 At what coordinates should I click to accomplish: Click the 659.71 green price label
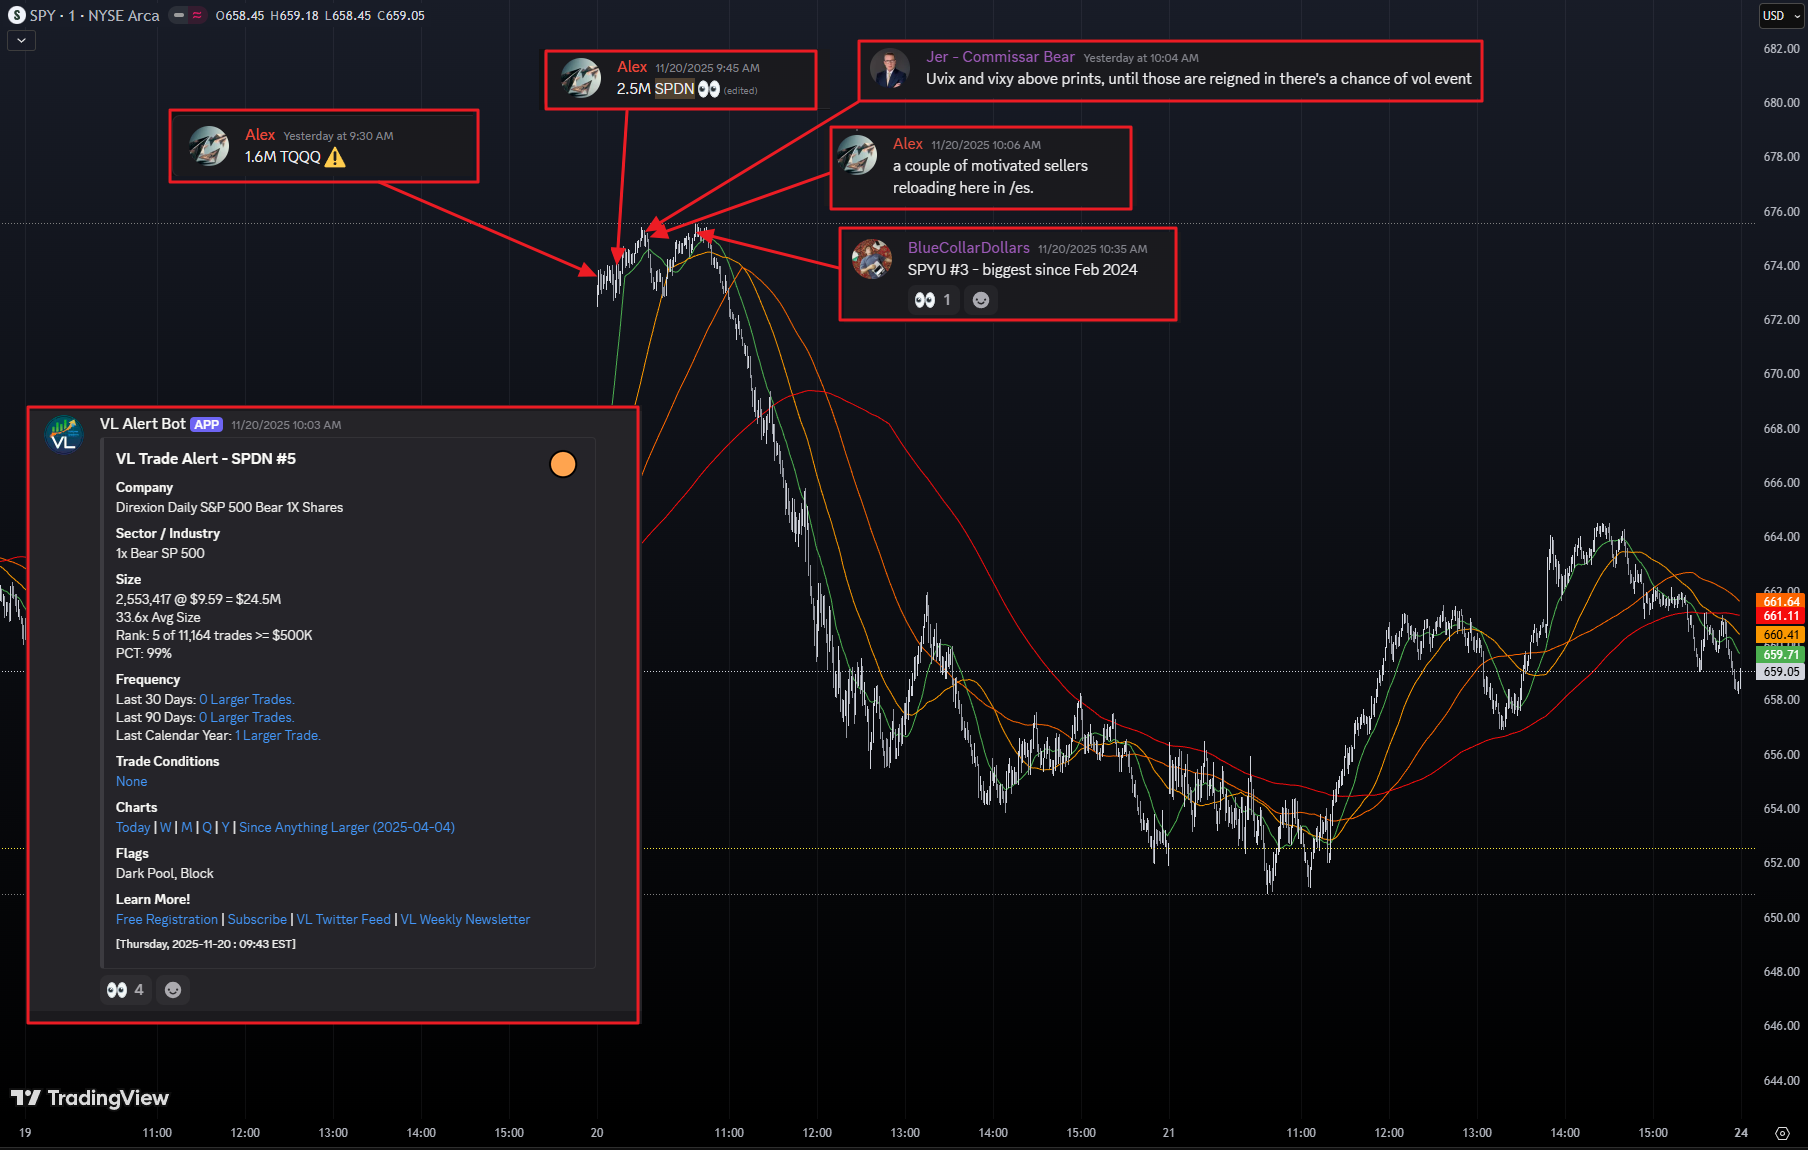point(1781,655)
